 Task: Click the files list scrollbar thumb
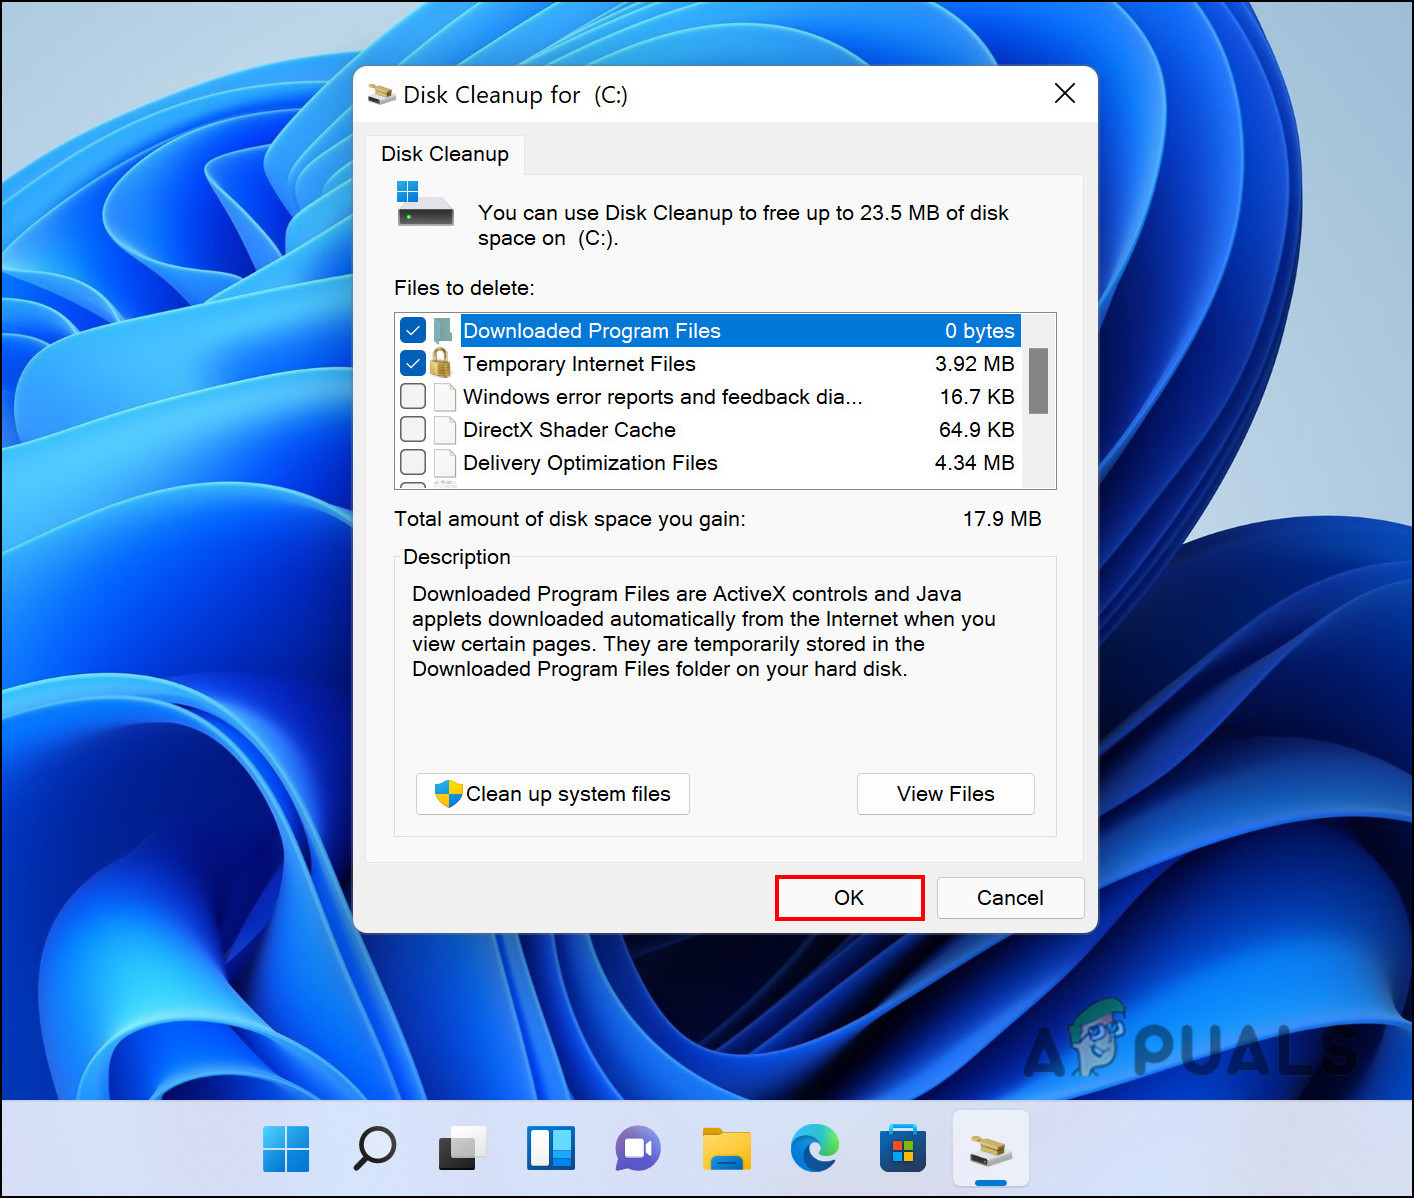(x=1038, y=380)
